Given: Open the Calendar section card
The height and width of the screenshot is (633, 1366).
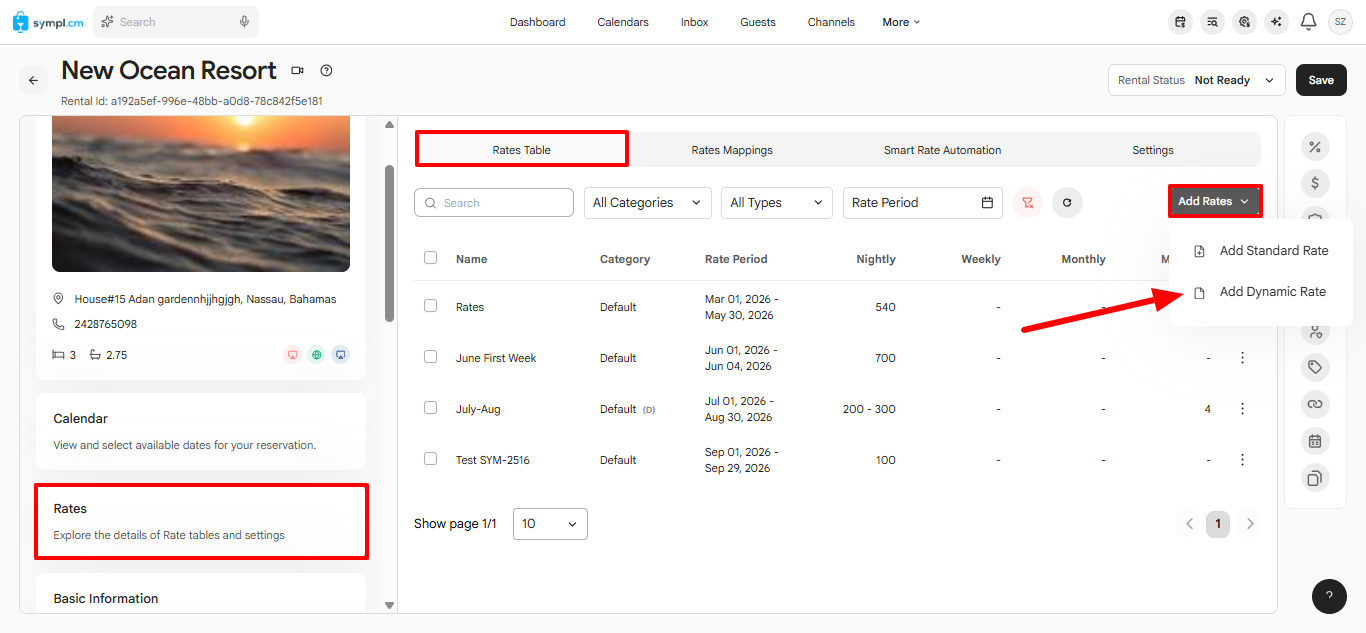Looking at the screenshot, I should pyautogui.click(x=201, y=431).
